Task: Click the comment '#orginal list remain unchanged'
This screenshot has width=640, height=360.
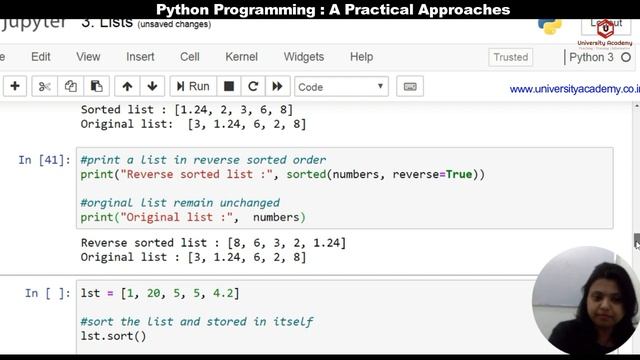Action: (x=180, y=203)
